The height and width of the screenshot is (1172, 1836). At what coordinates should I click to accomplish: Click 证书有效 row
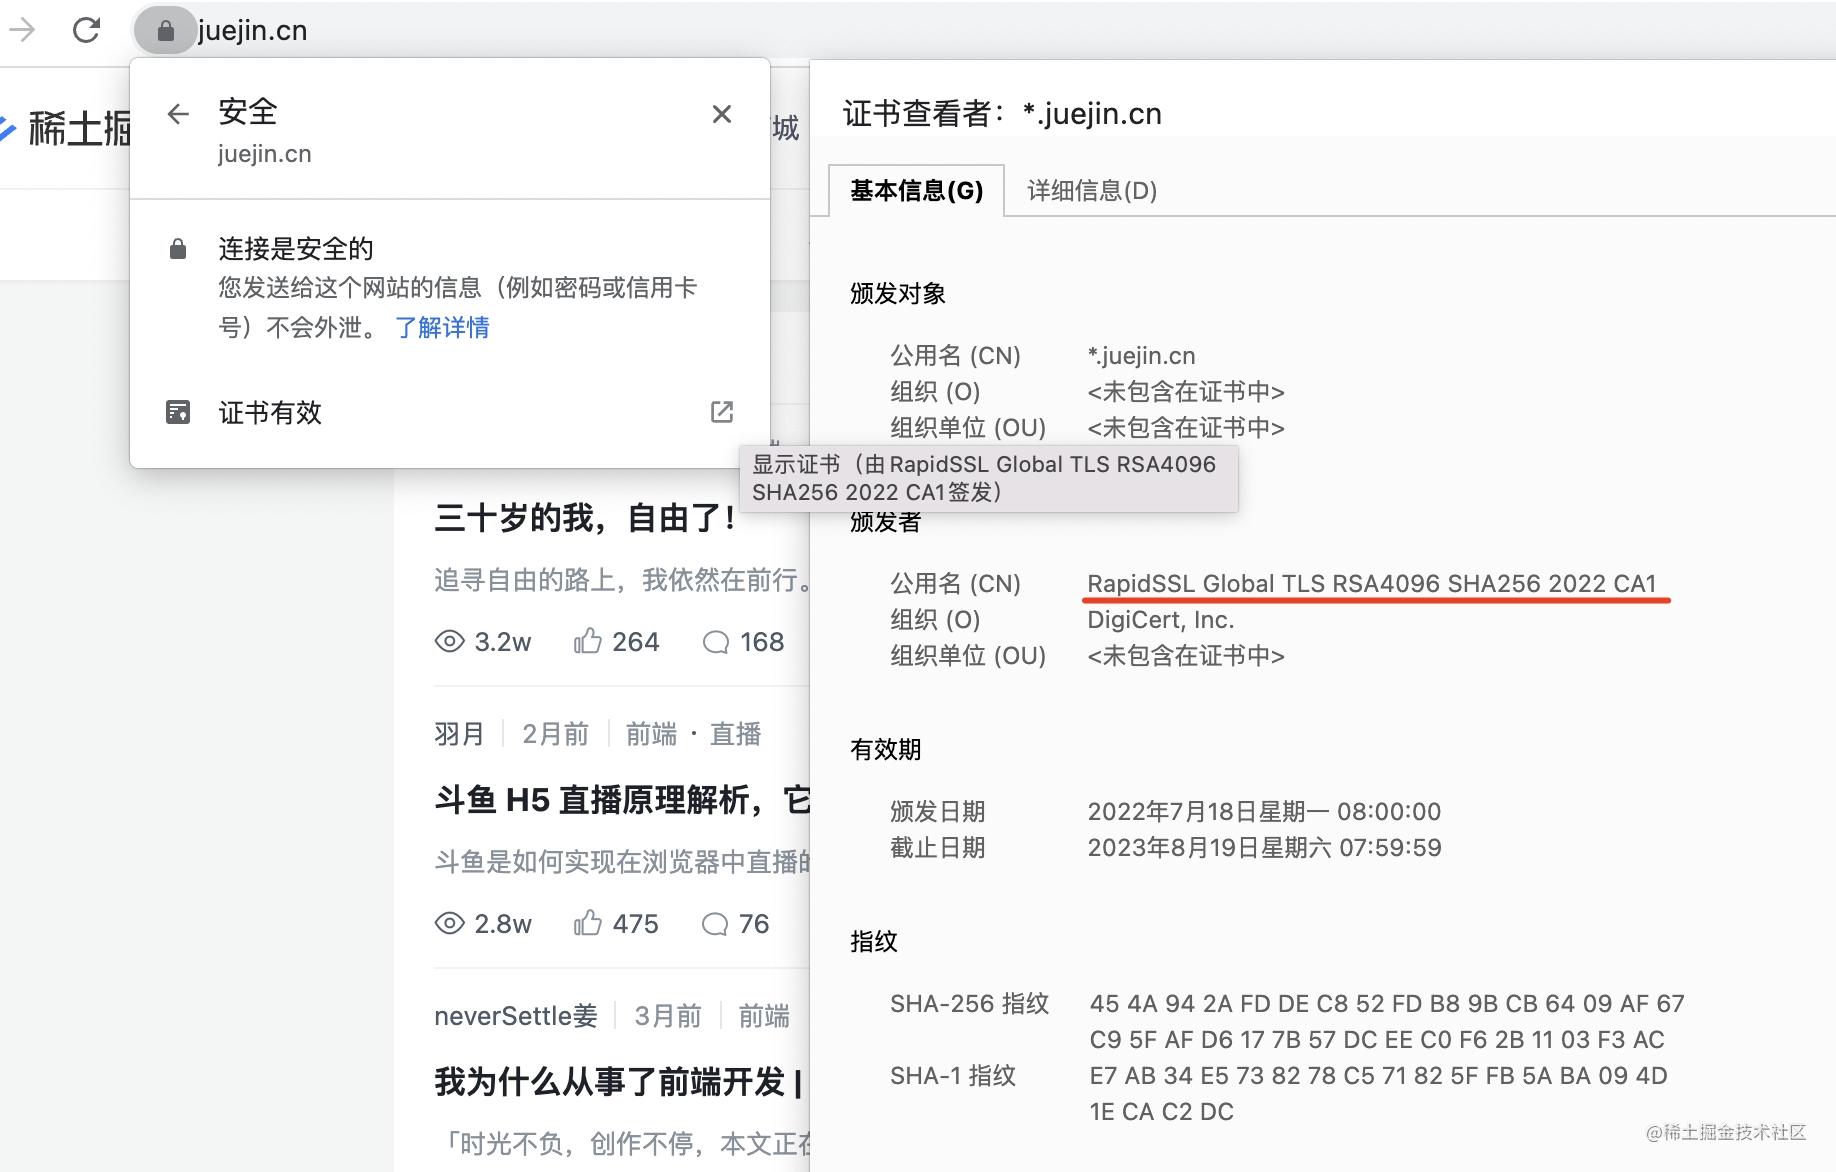point(450,412)
